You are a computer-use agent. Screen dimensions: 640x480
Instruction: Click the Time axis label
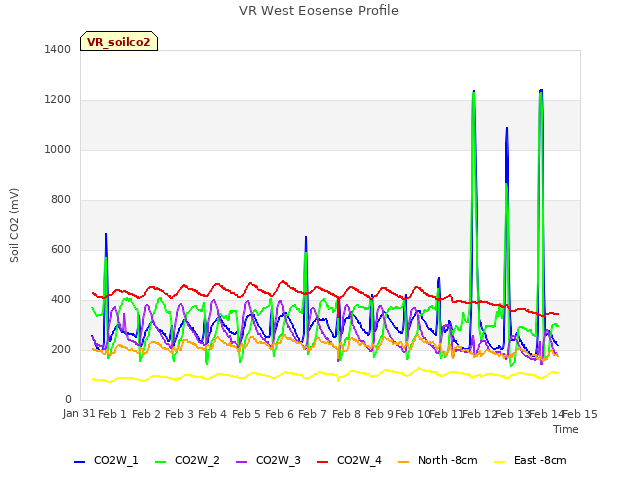tap(566, 429)
